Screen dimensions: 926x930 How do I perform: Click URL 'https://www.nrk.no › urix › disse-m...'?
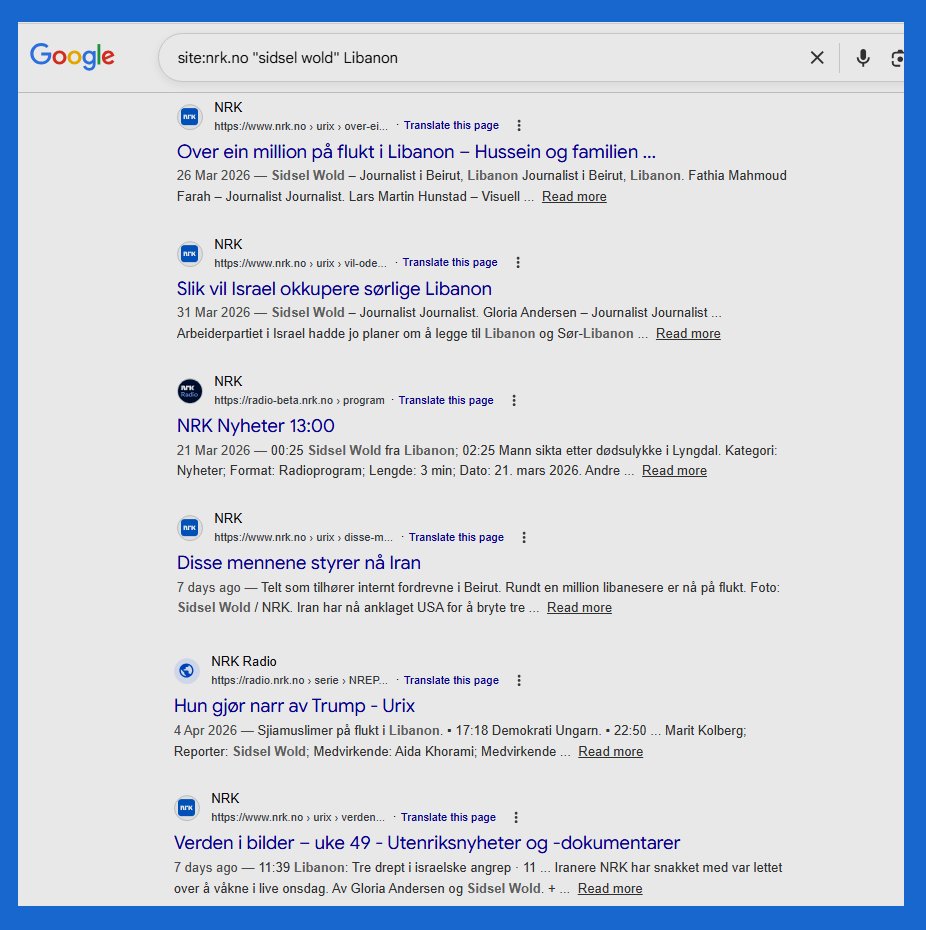(x=303, y=537)
